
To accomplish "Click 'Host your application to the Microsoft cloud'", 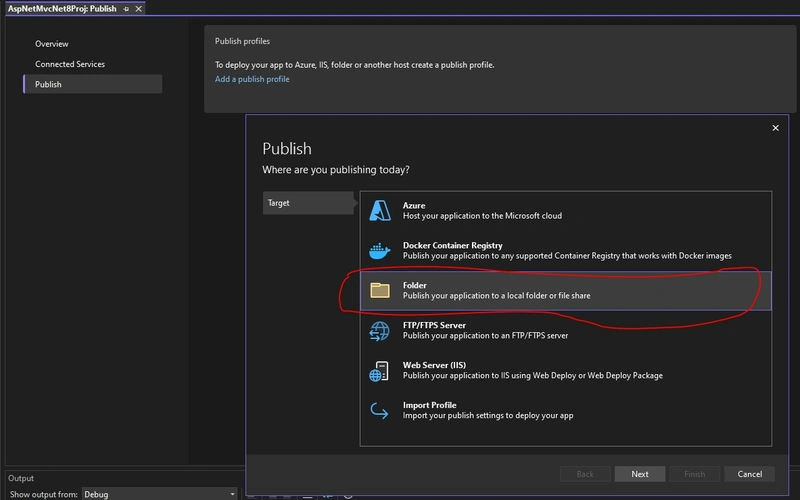I will click(x=482, y=216).
